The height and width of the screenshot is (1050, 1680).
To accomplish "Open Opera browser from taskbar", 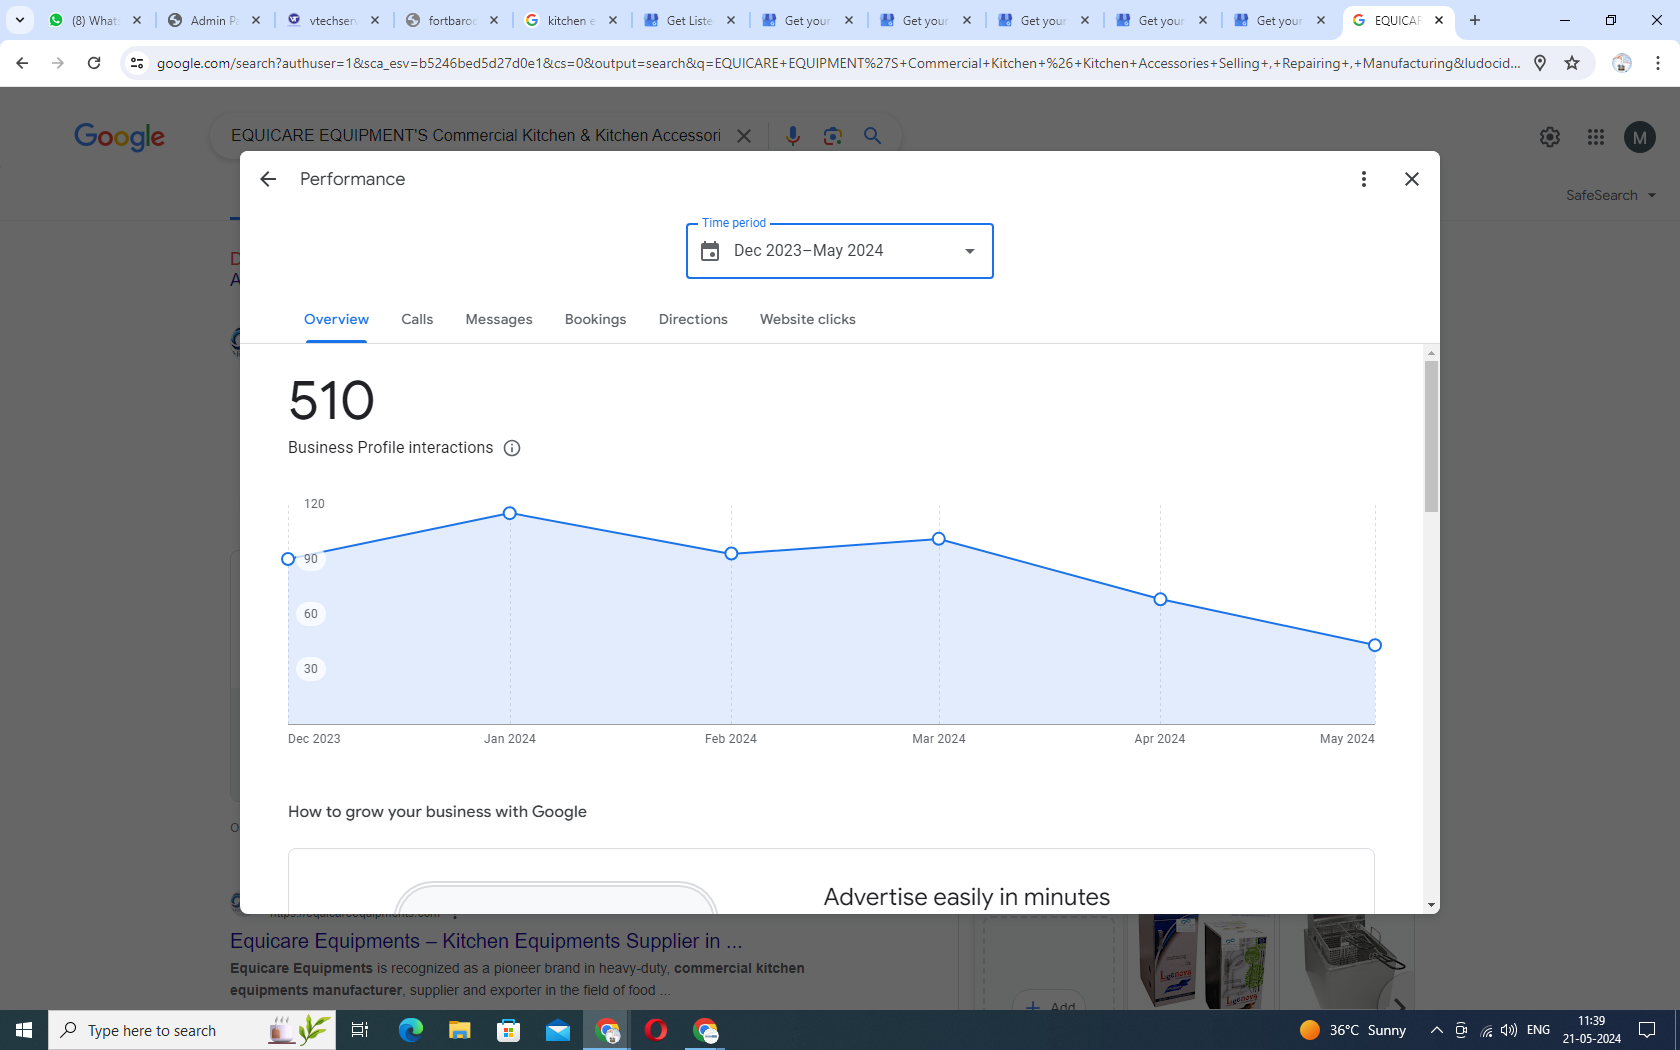I will point(656,1030).
